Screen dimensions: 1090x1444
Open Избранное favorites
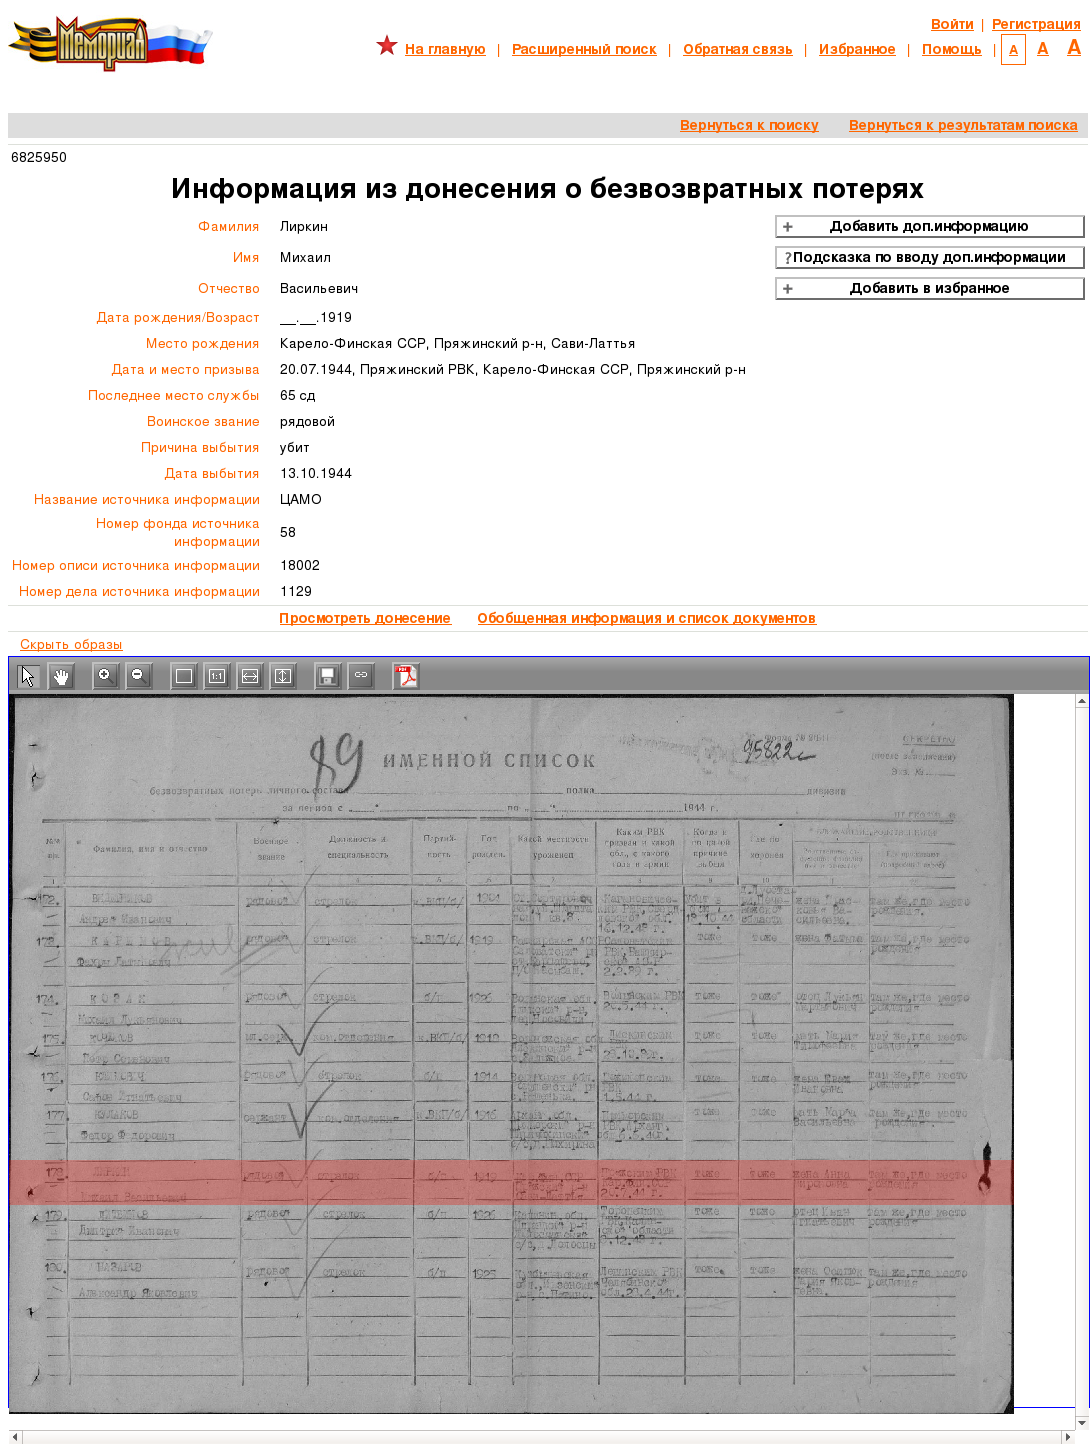click(x=857, y=49)
